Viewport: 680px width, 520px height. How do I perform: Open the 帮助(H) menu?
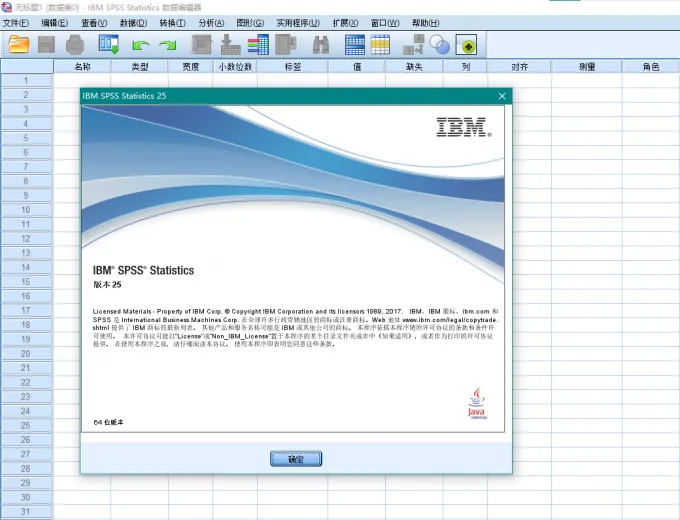(425, 23)
